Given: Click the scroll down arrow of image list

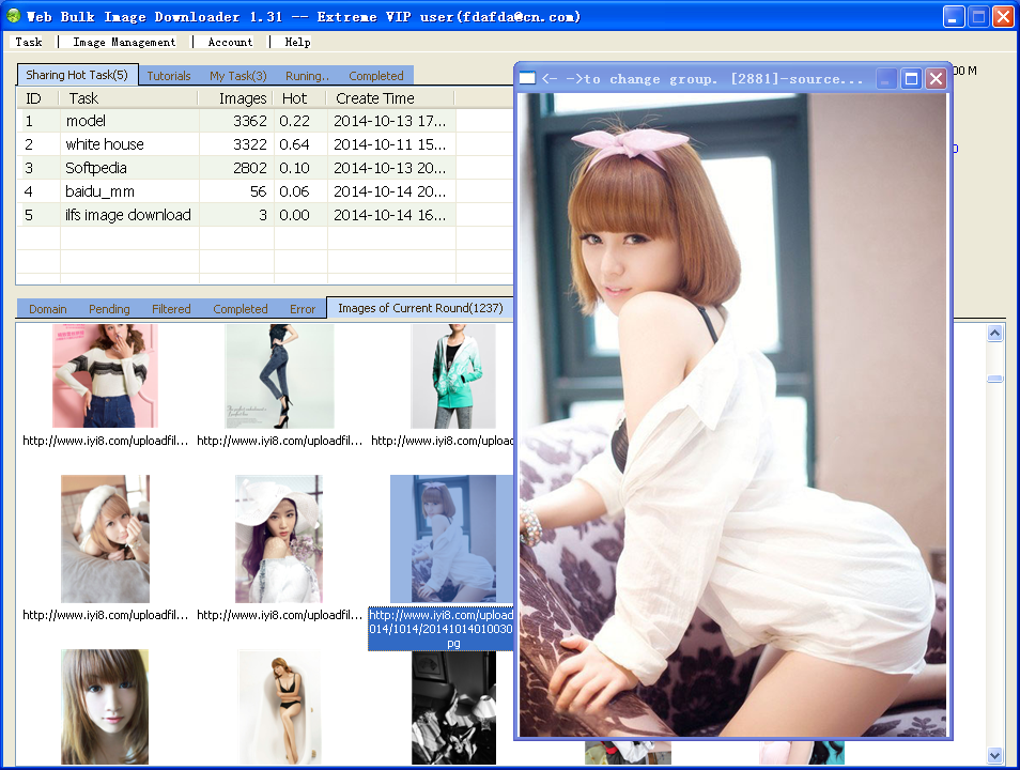Looking at the screenshot, I should point(995,755).
